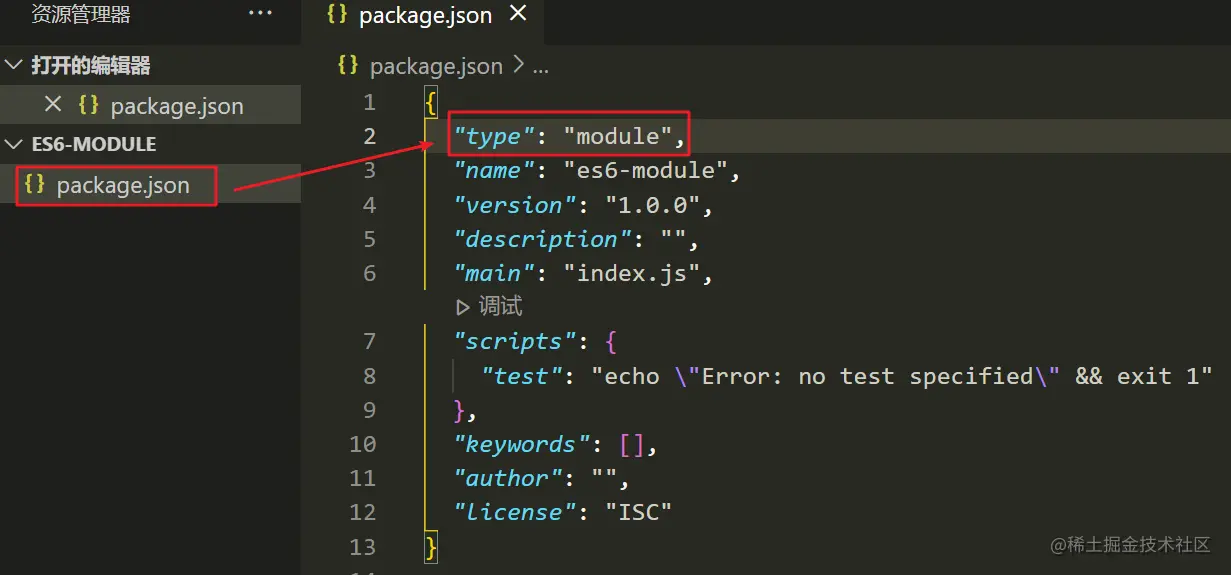Viewport: 1231px width, 575px height.
Task: Click the "version" key
Action: 515,205
